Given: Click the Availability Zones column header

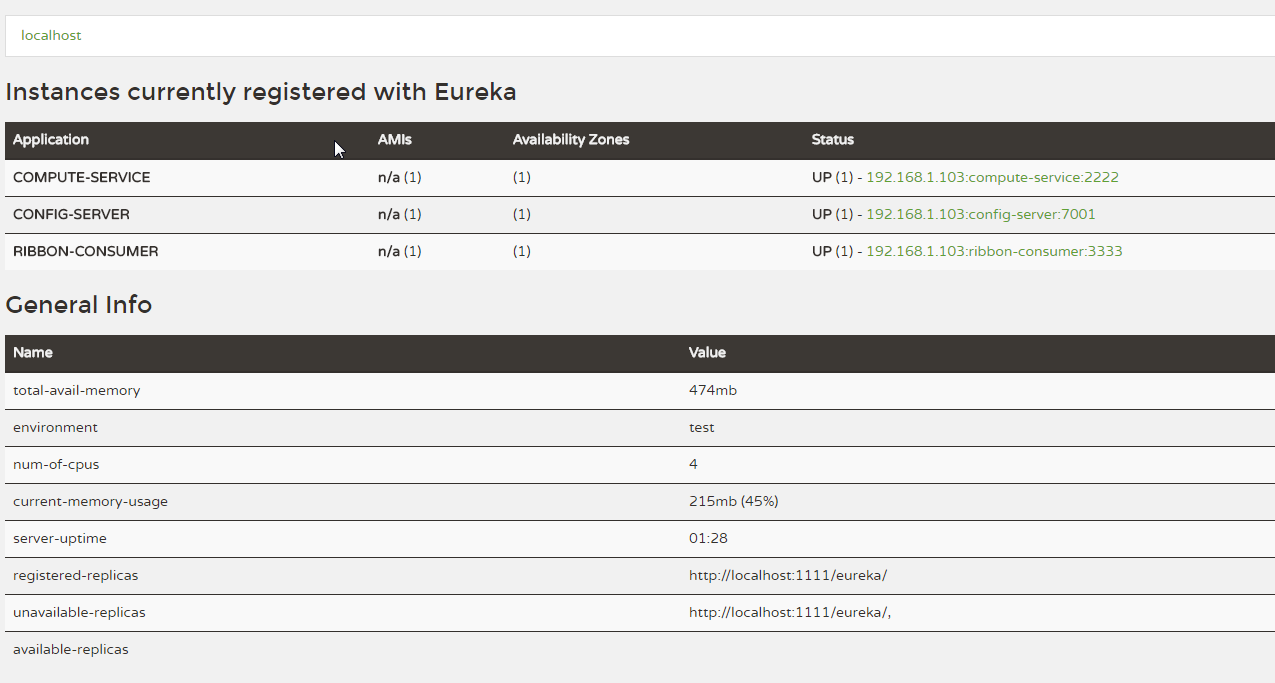Looking at the screenshot, I should 571,140.
